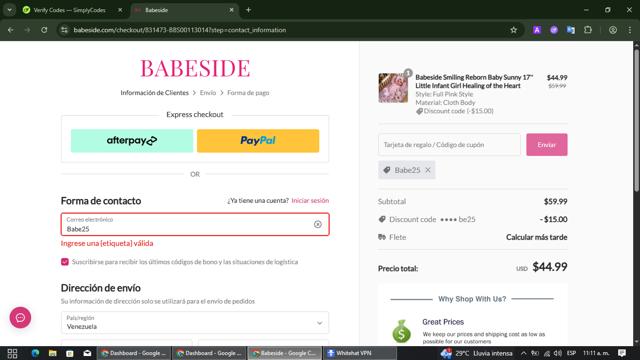Click the browser forward arrow
Image resolution: width=640 pixels, height=360 pixels.
(x=27, y=30)
